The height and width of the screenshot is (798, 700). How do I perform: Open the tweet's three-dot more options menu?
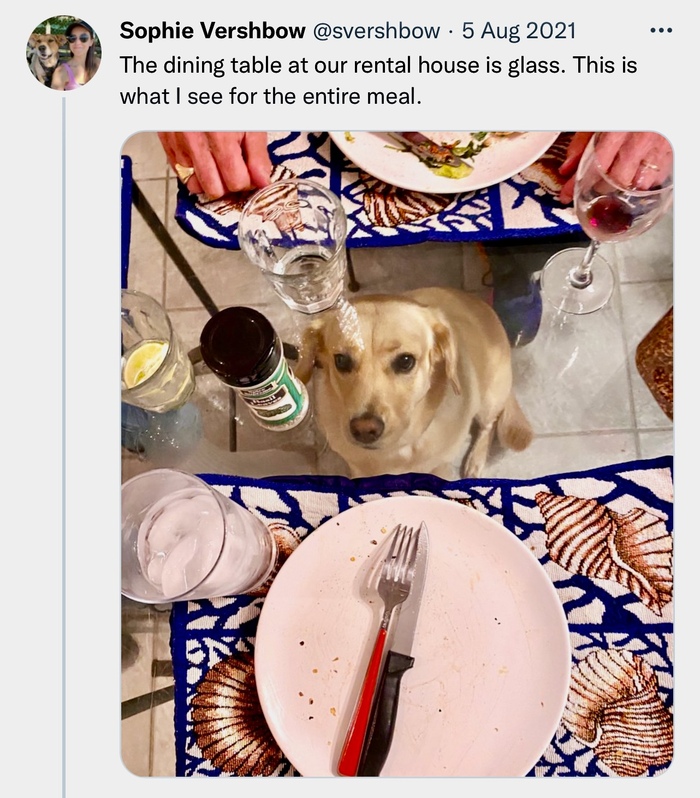pyautogui.click(x=661, y=30)
